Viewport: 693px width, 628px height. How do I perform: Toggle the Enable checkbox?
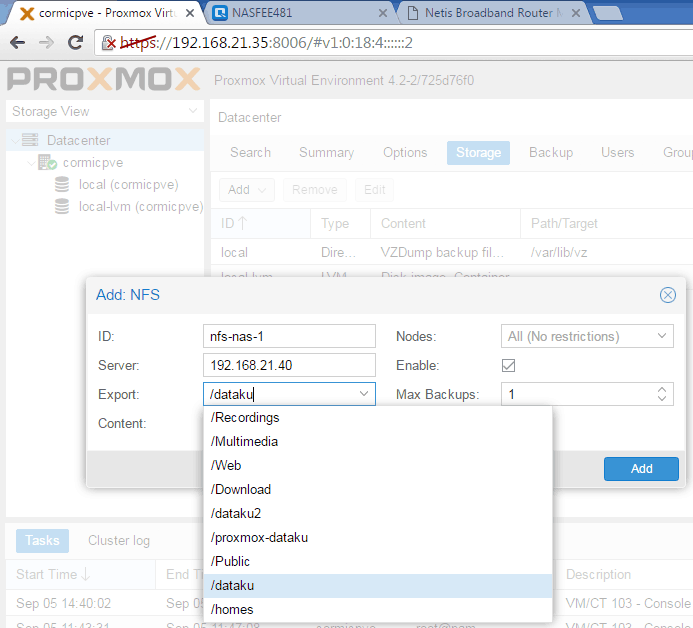click(x=508, y=365)
